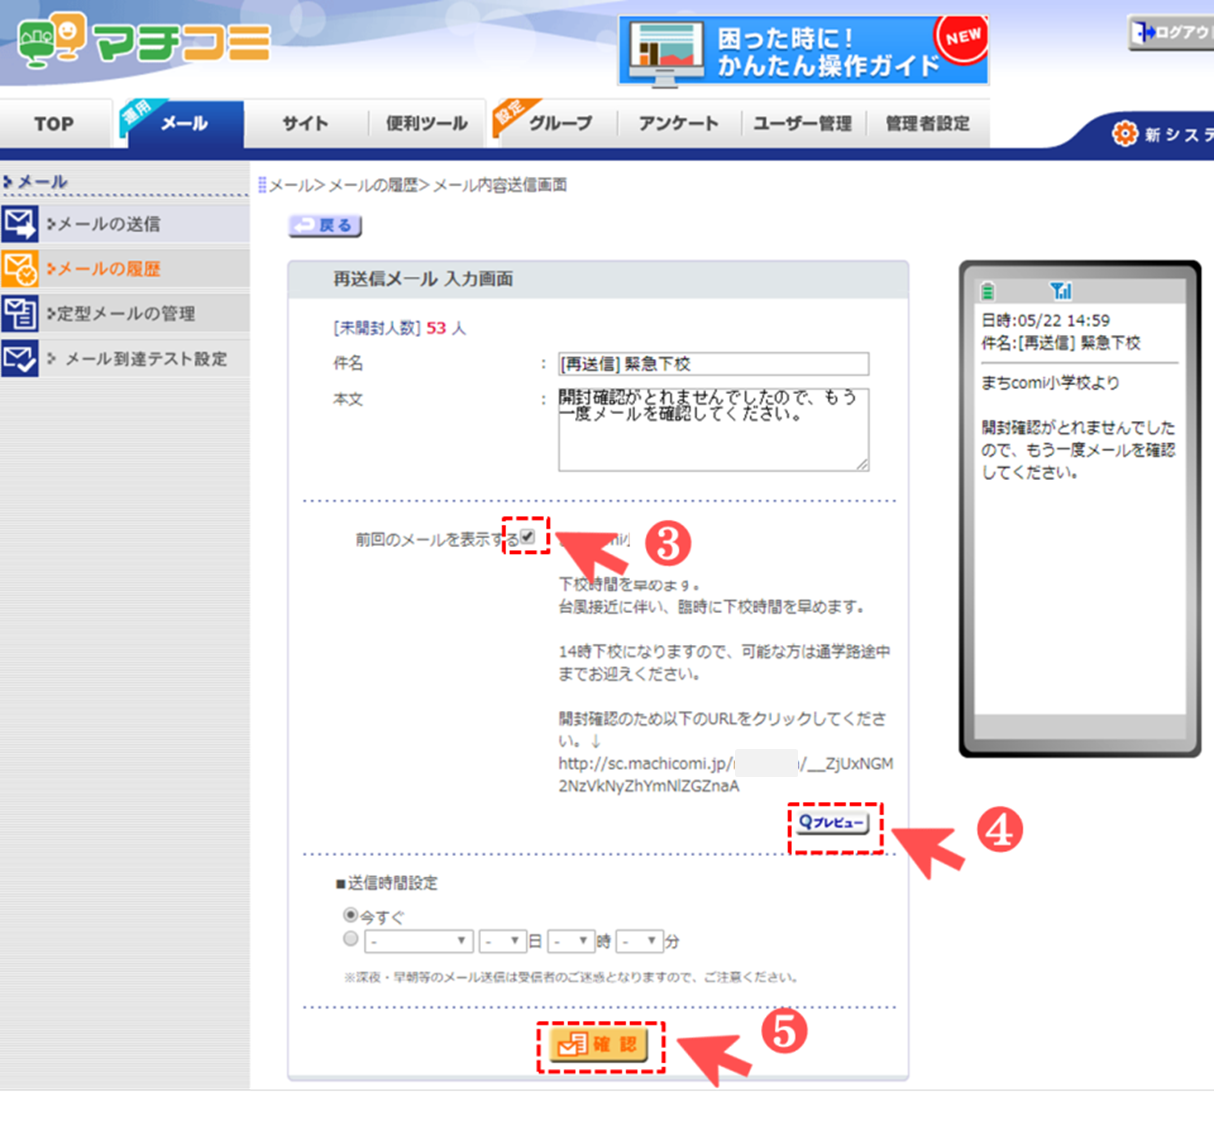Screen dimensions: 1214x1125
Task: Click the プレビュー preview button
Action: click(833, 823)
